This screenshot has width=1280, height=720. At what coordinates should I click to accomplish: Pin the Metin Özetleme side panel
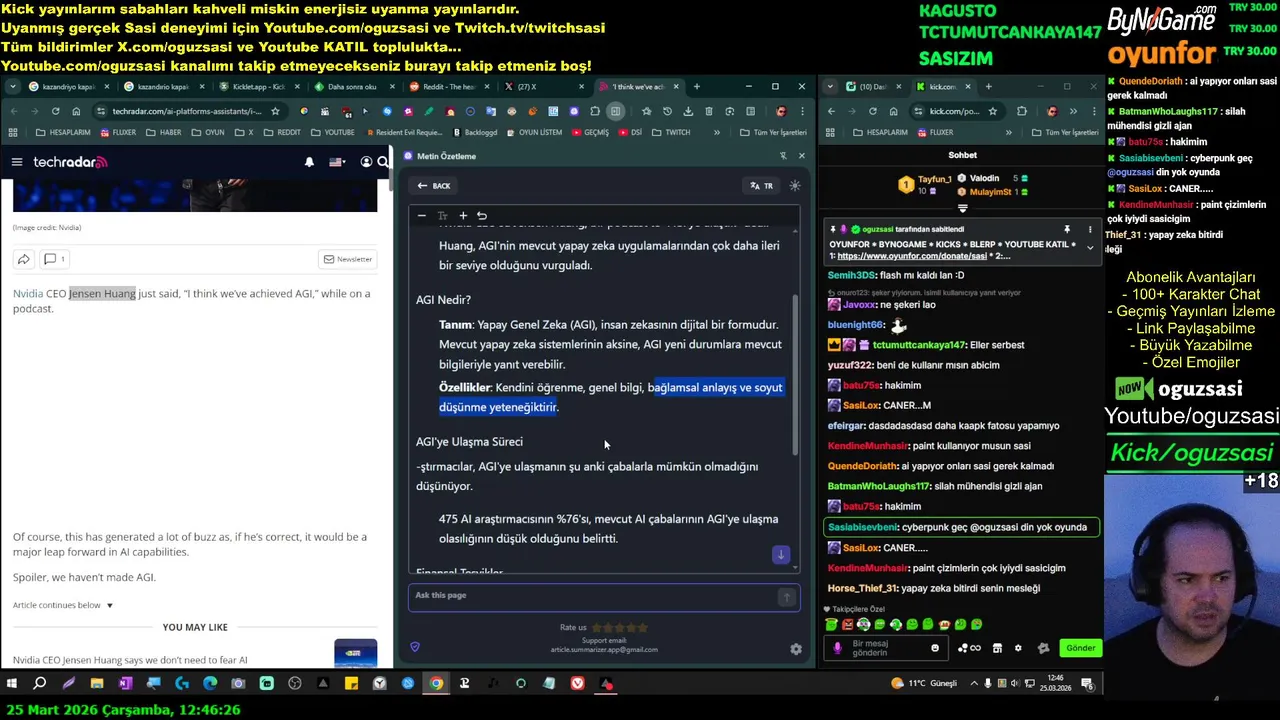[x=783, y=156]
